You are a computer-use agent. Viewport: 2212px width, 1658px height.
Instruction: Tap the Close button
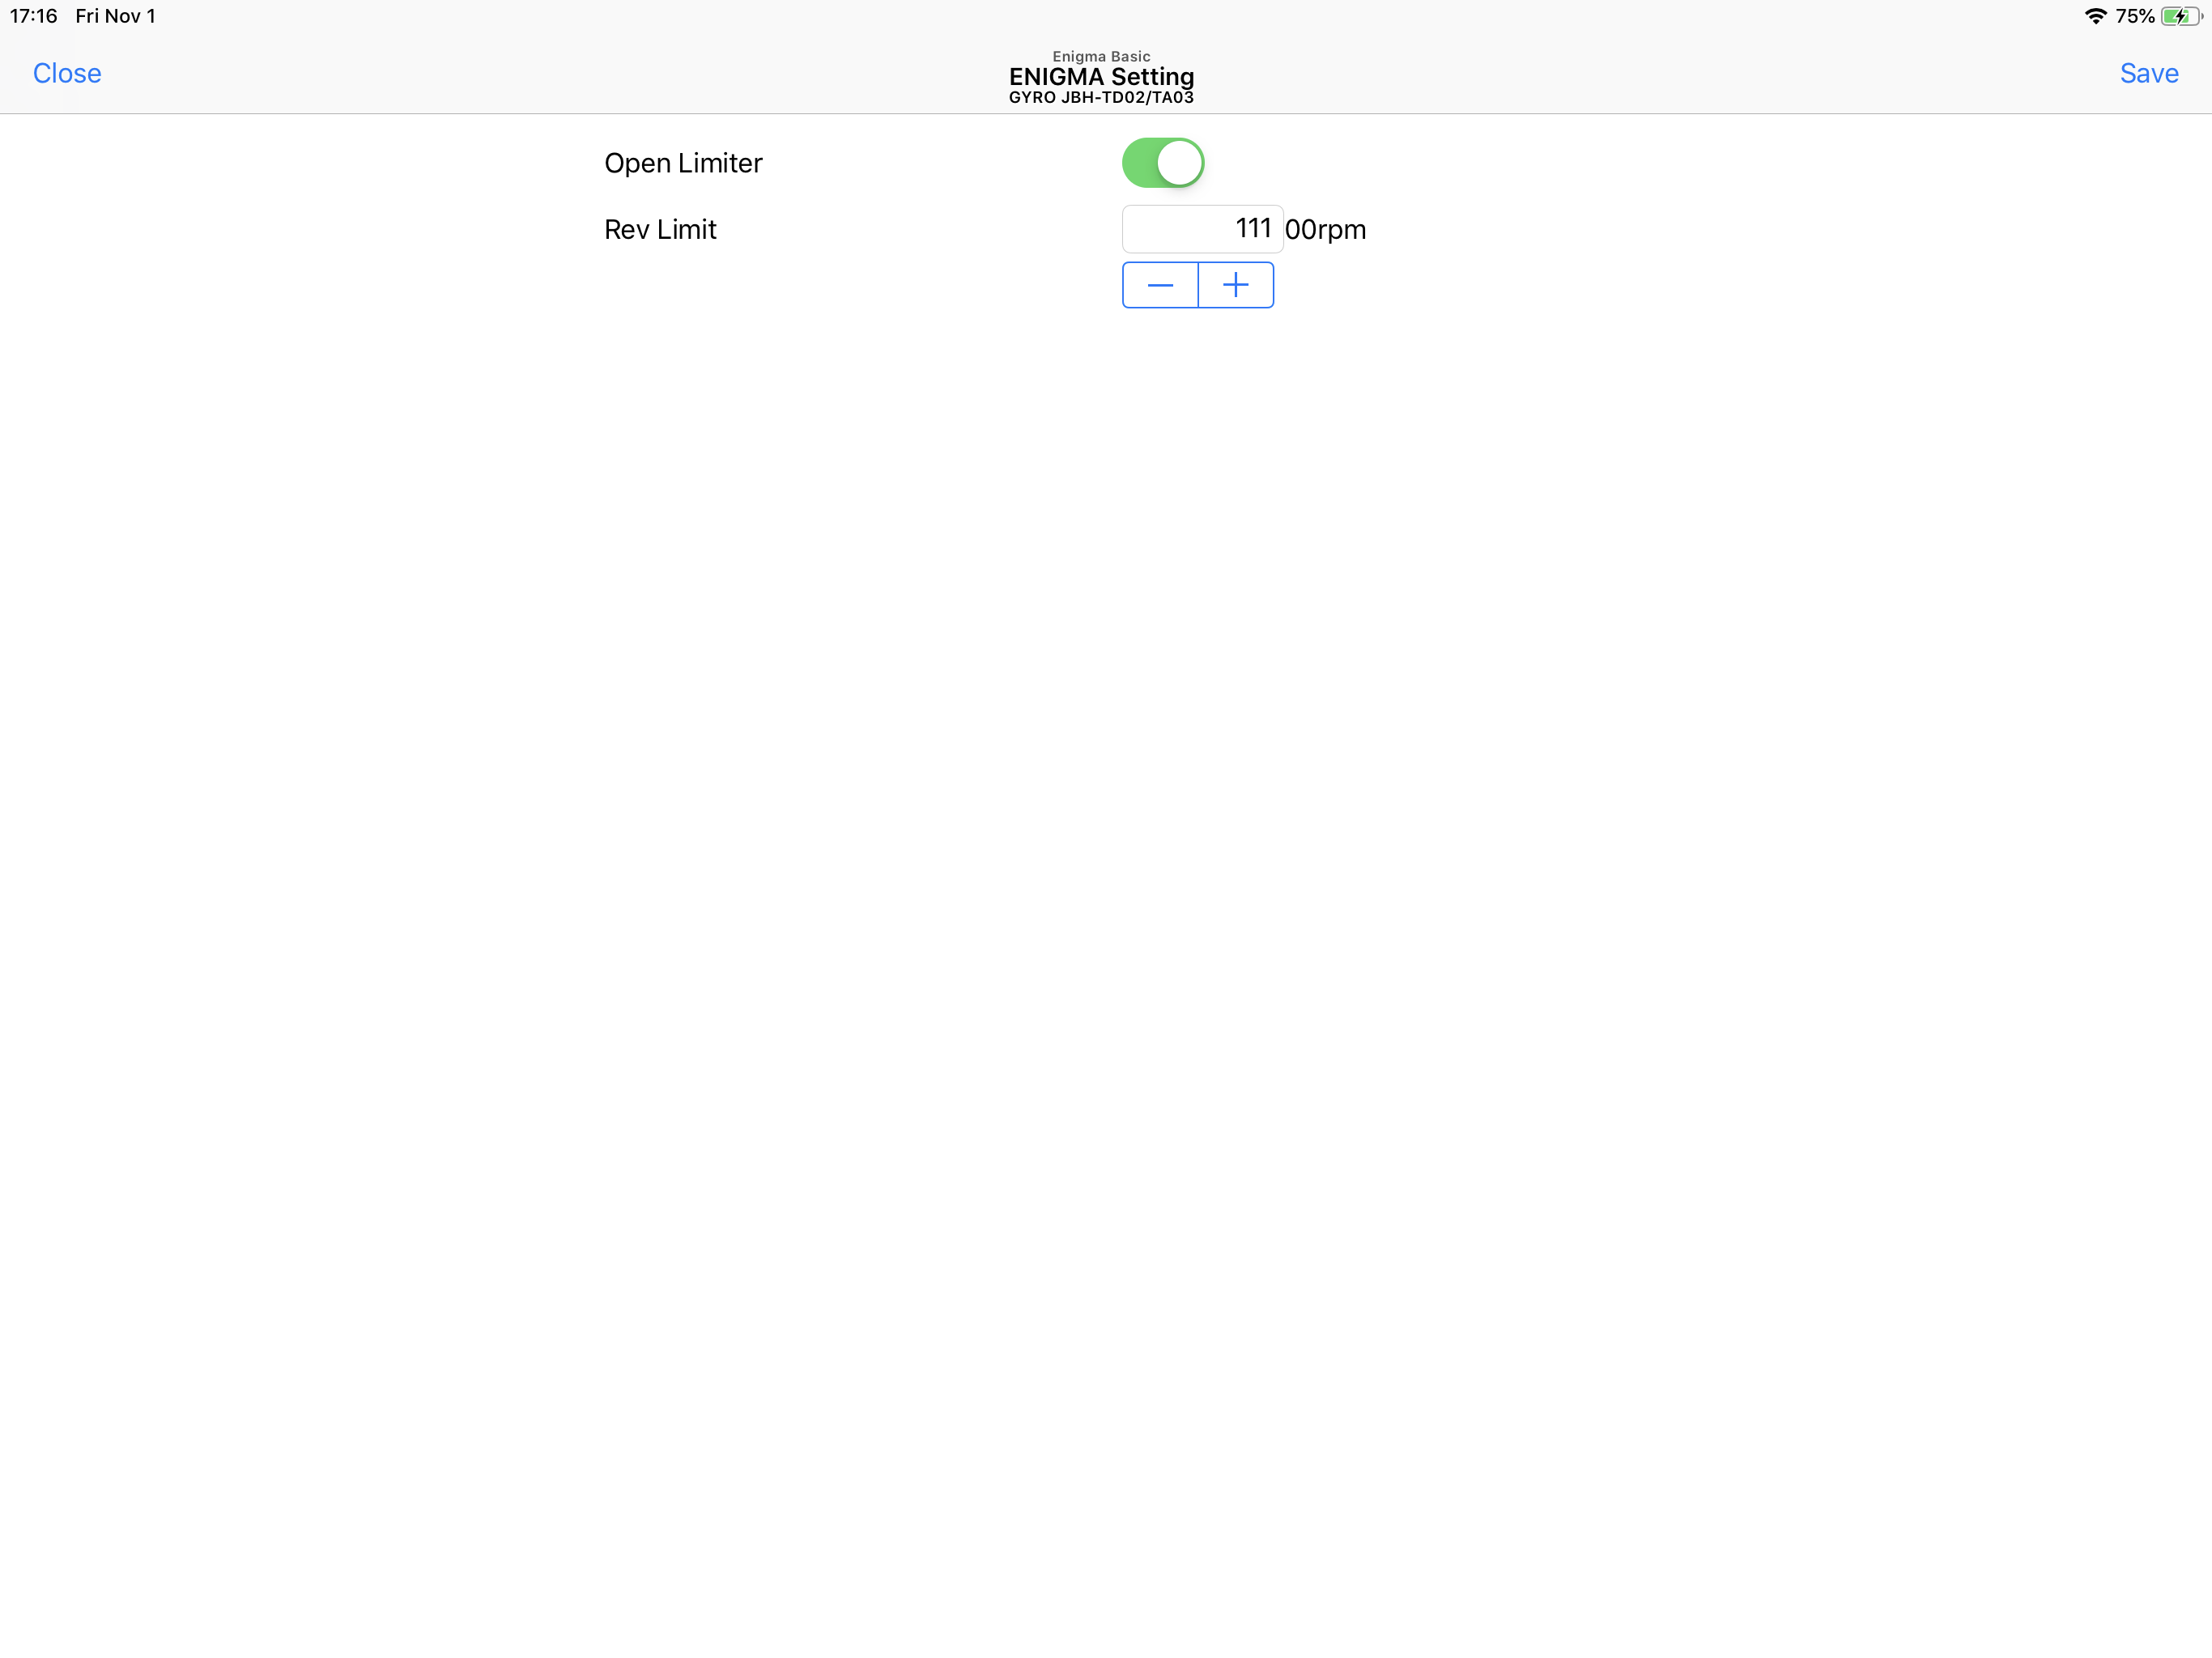point(67,73)
